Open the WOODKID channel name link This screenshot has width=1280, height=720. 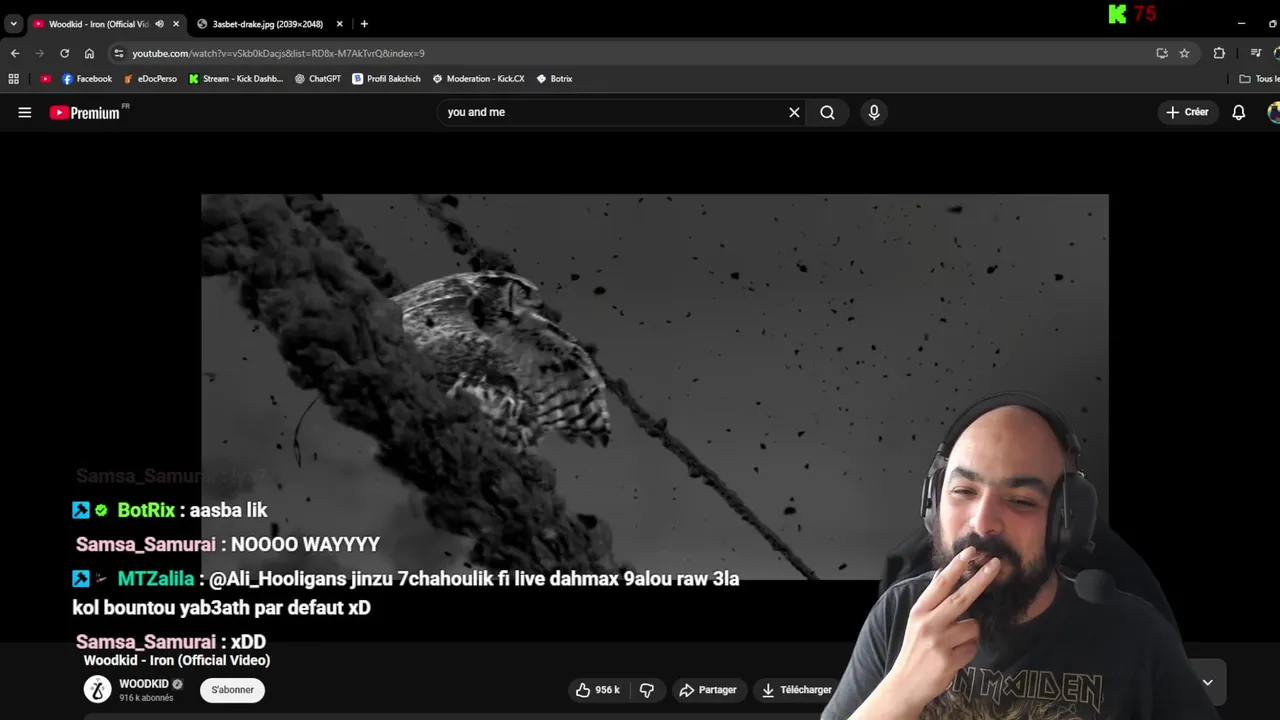coord(144,684)
